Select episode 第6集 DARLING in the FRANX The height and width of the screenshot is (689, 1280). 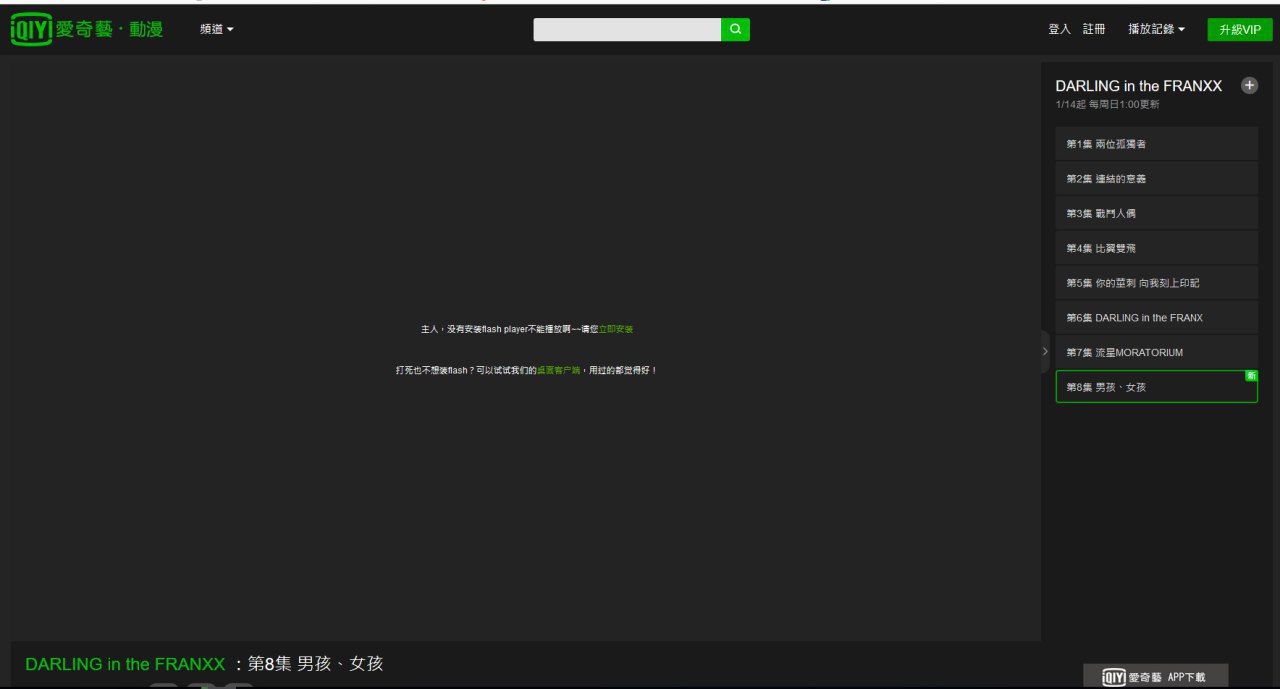tap(1156, 318)
